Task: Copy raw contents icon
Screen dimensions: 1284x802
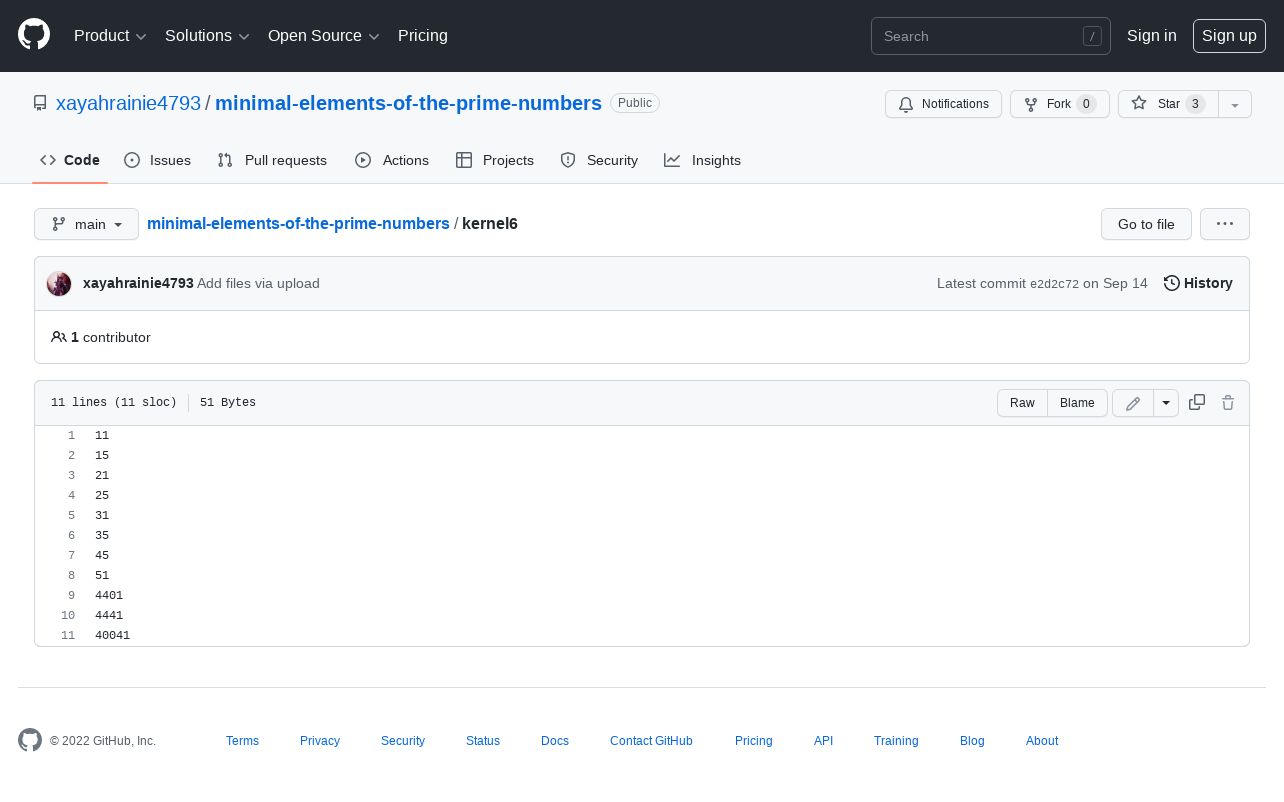Action: click(x=1196, y=402)
